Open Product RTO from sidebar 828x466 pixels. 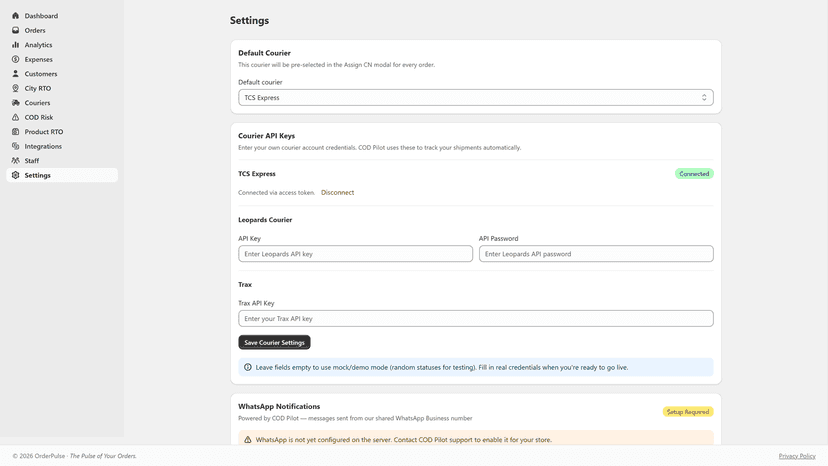62,132
